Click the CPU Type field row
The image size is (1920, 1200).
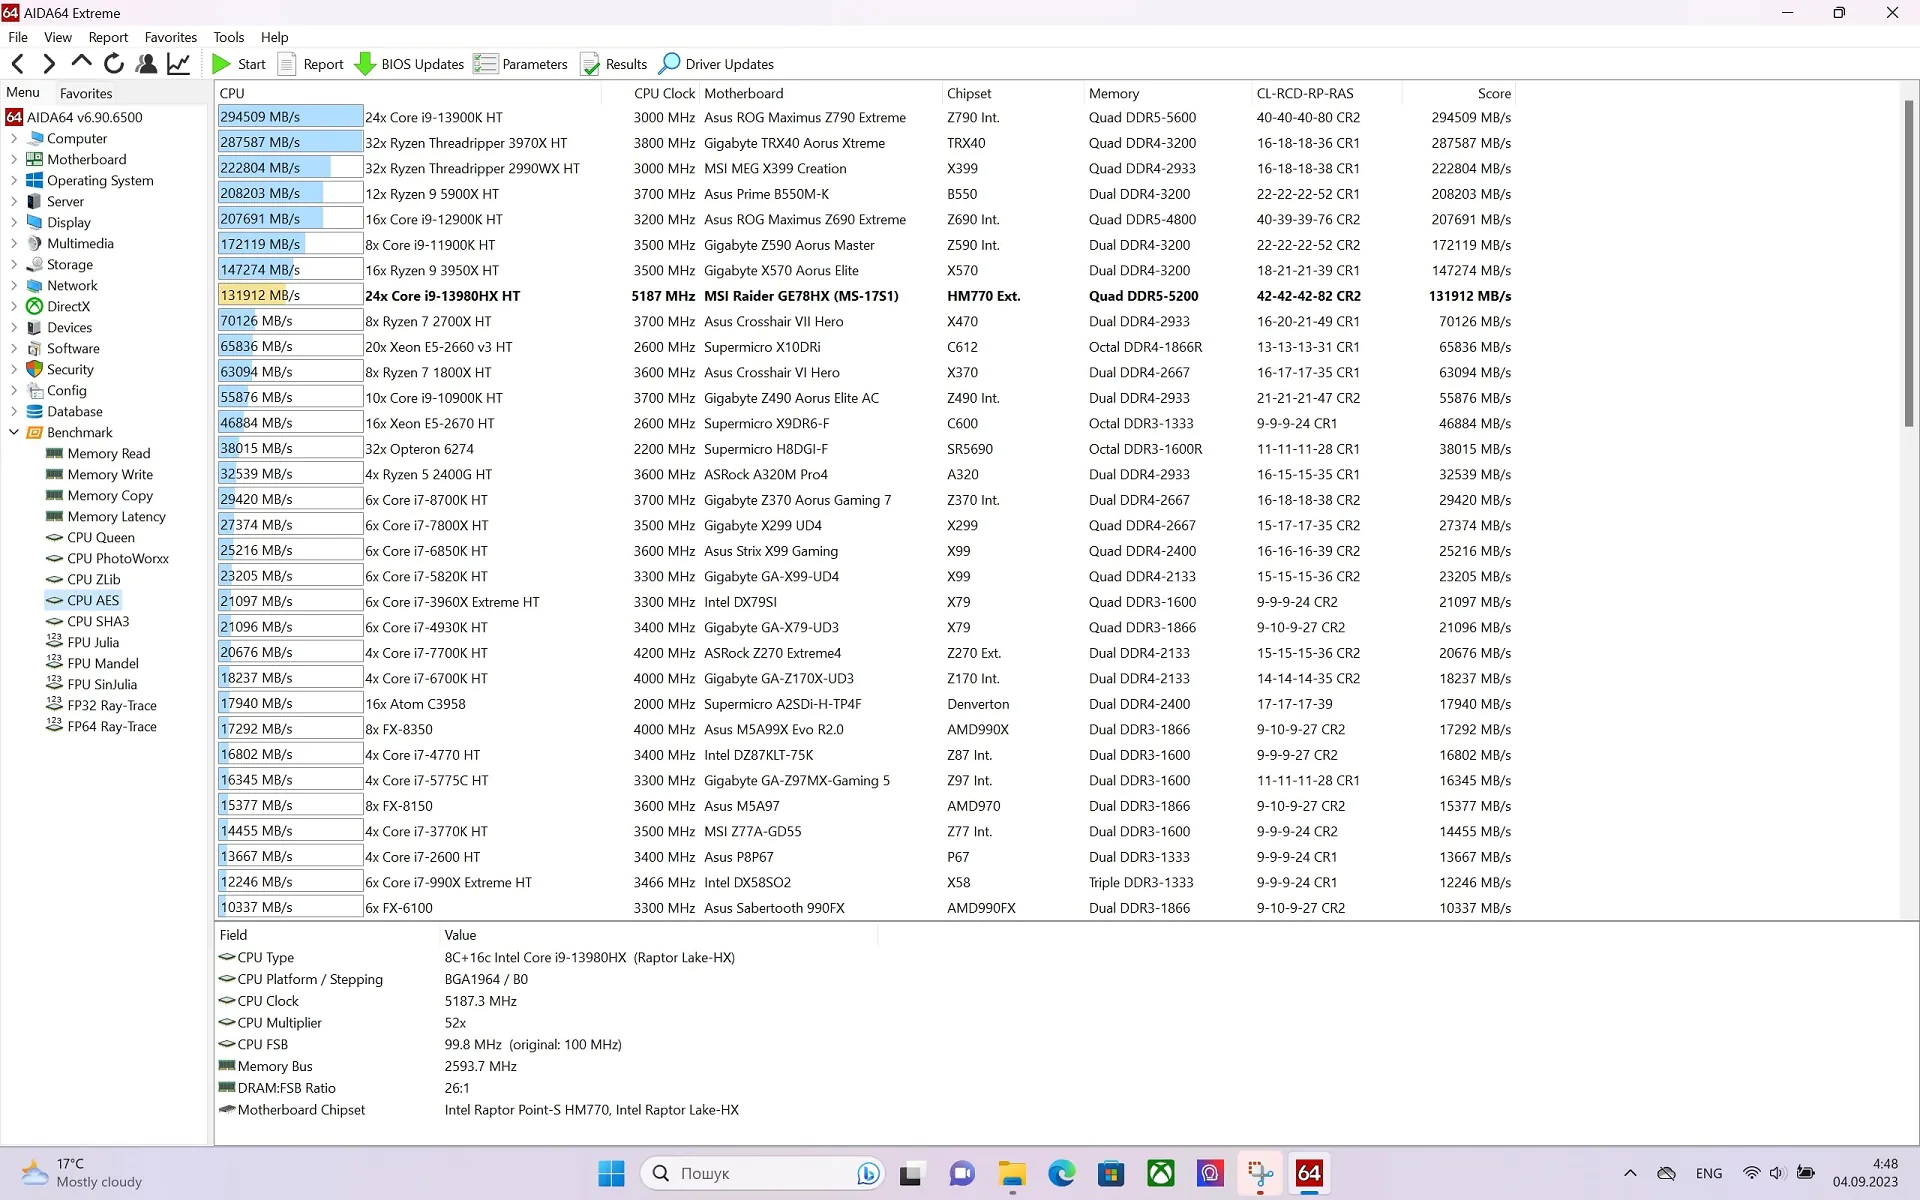click(546, 958)
